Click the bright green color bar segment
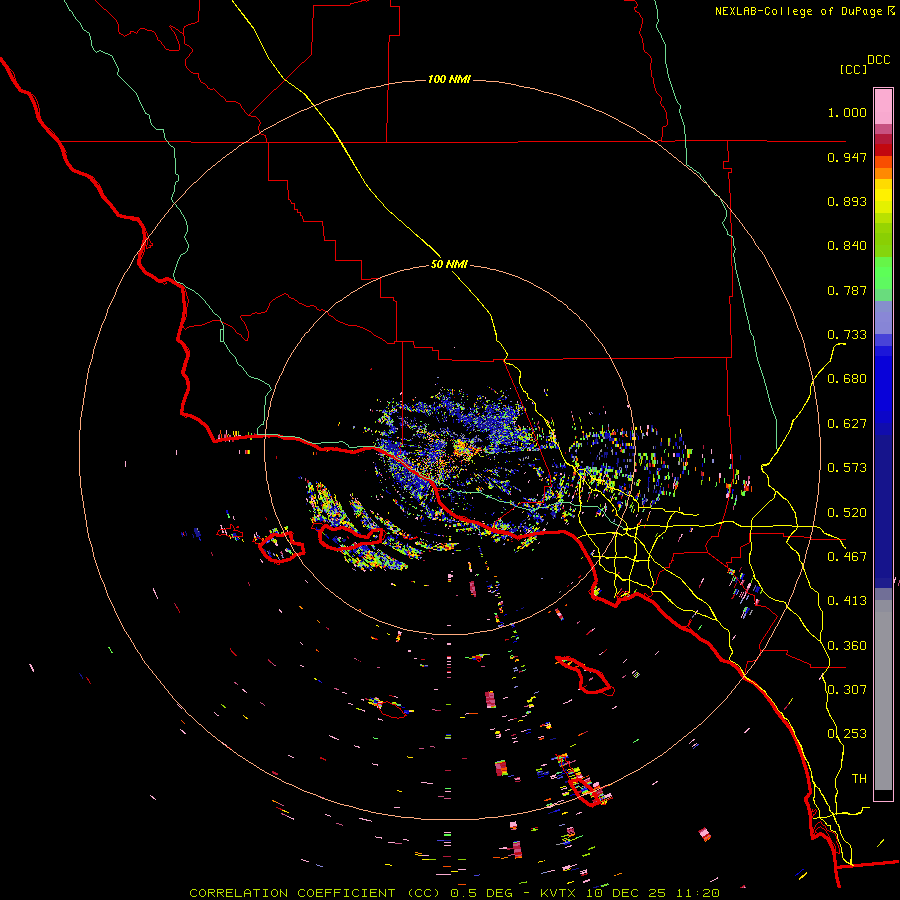This screenshot has width=900, height=900. point(883,273)
